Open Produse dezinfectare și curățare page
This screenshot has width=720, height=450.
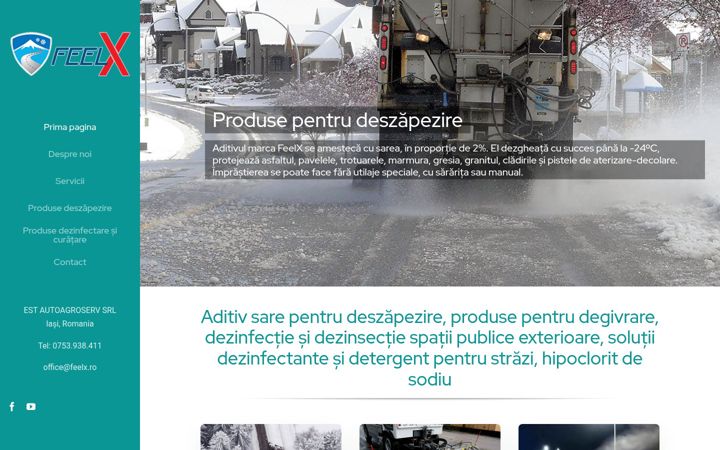click(x=70, y=235)
